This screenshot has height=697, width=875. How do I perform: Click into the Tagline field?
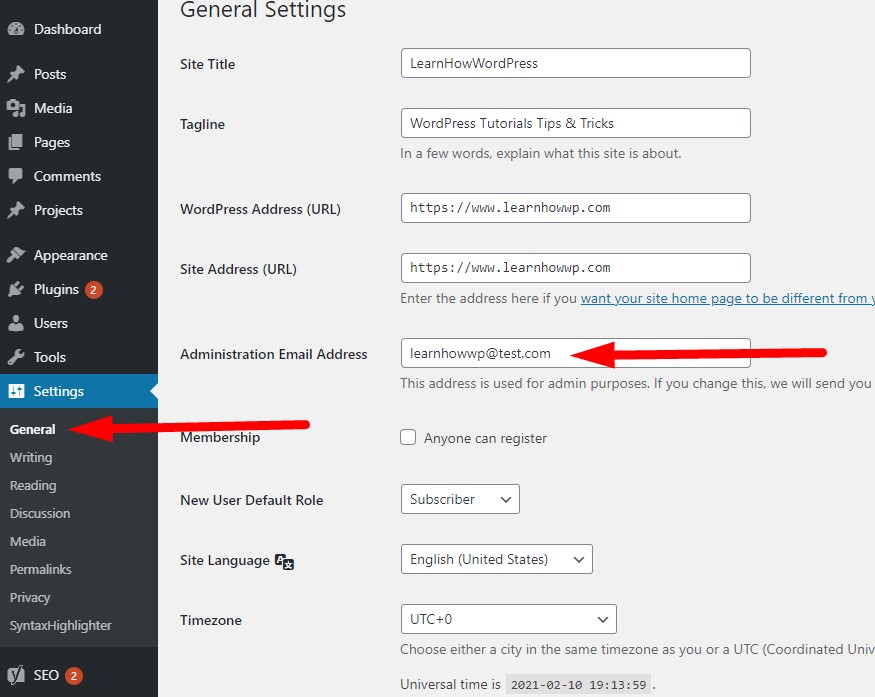click(575, 123)
